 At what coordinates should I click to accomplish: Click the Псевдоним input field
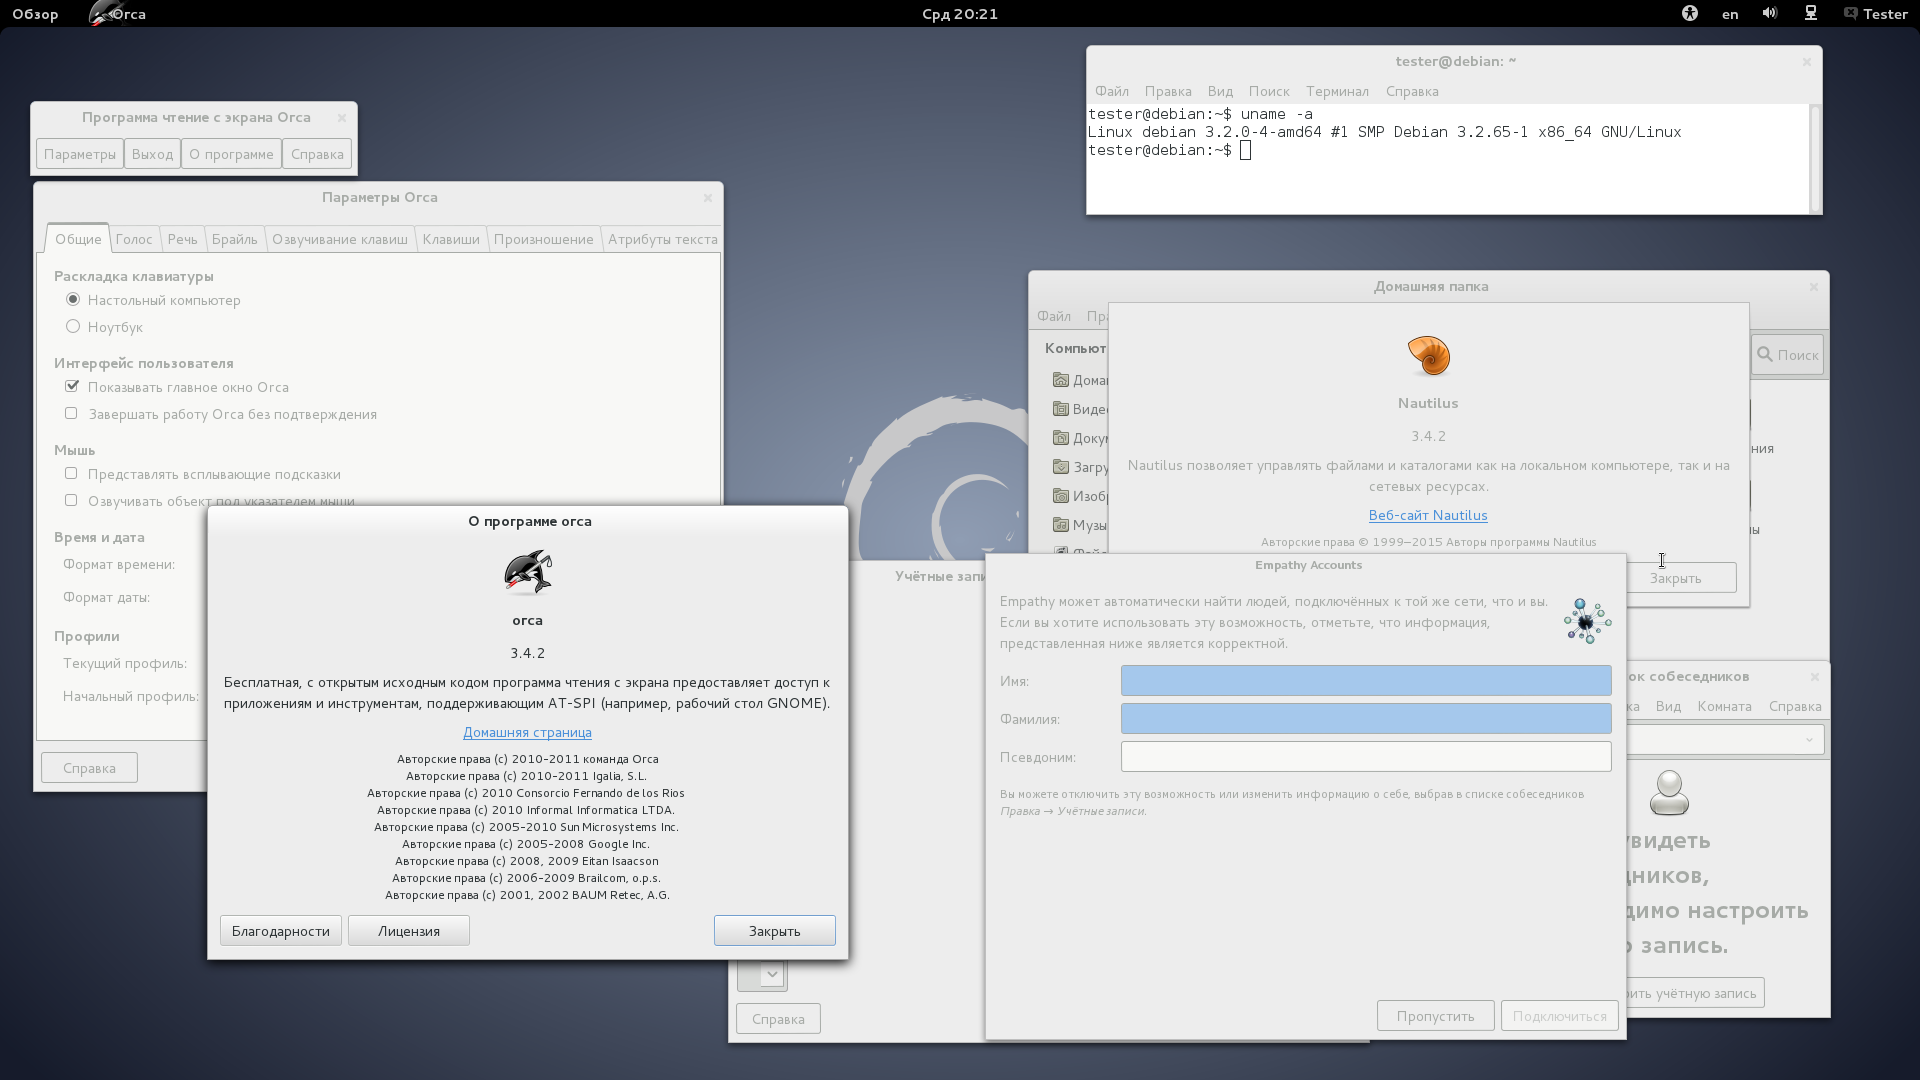(x=1366, y=757)
